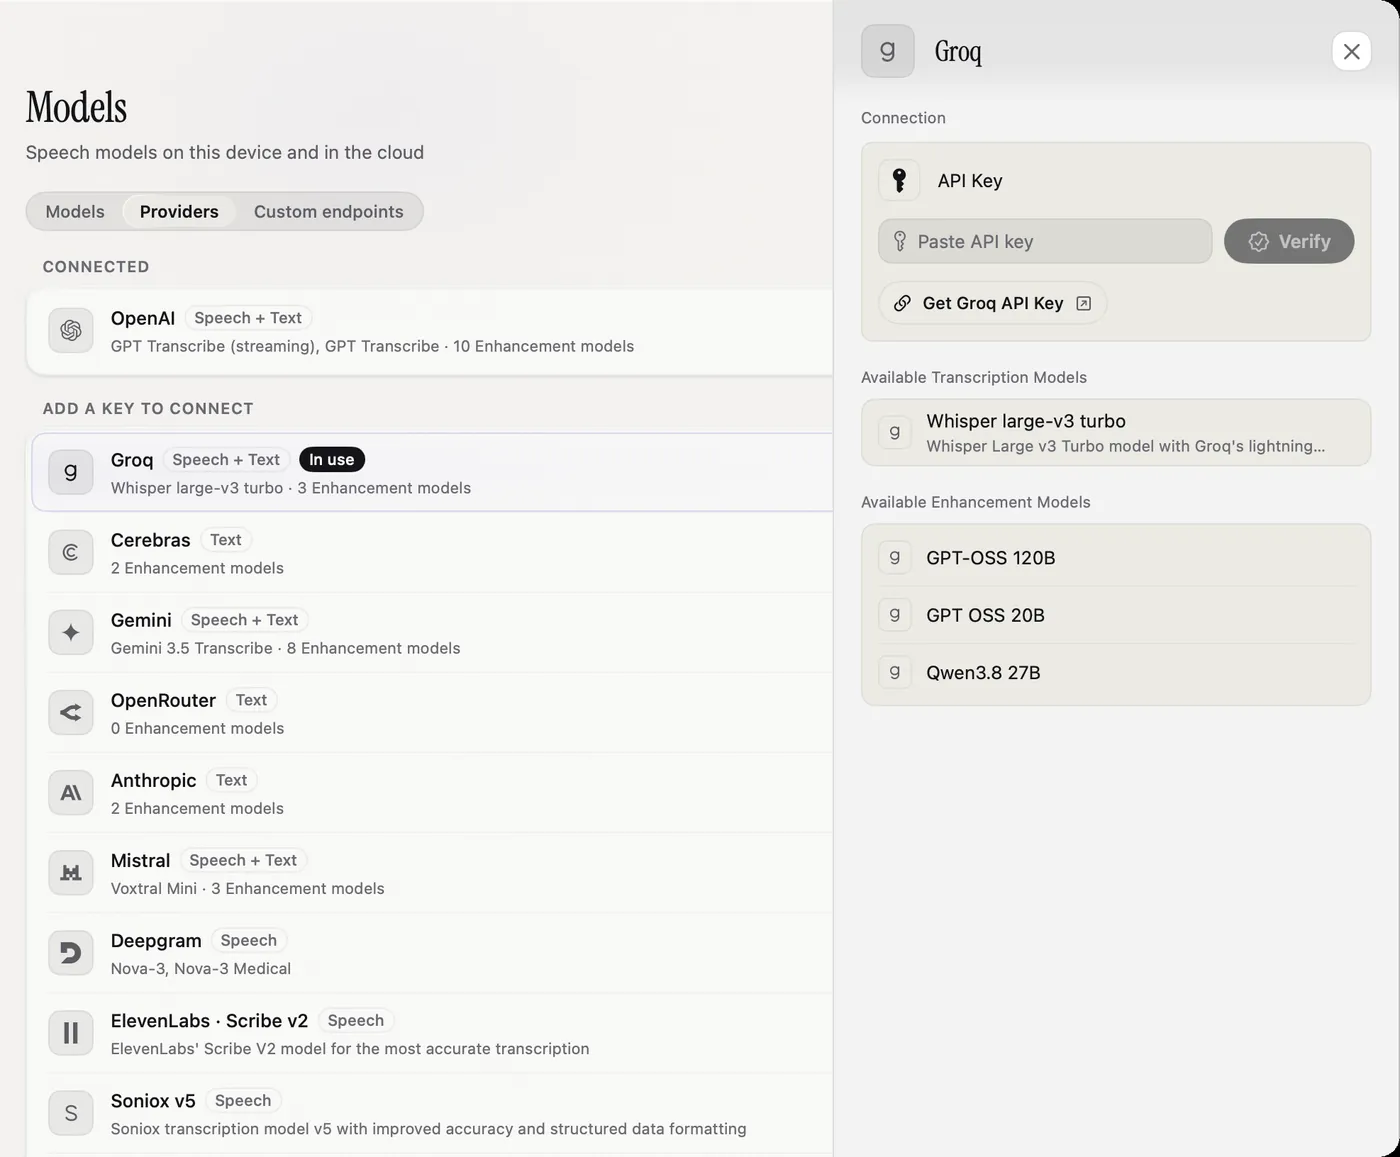Open the OpenAI provider name
This screenshot has width=1400, height=1157.
[143, 318]
